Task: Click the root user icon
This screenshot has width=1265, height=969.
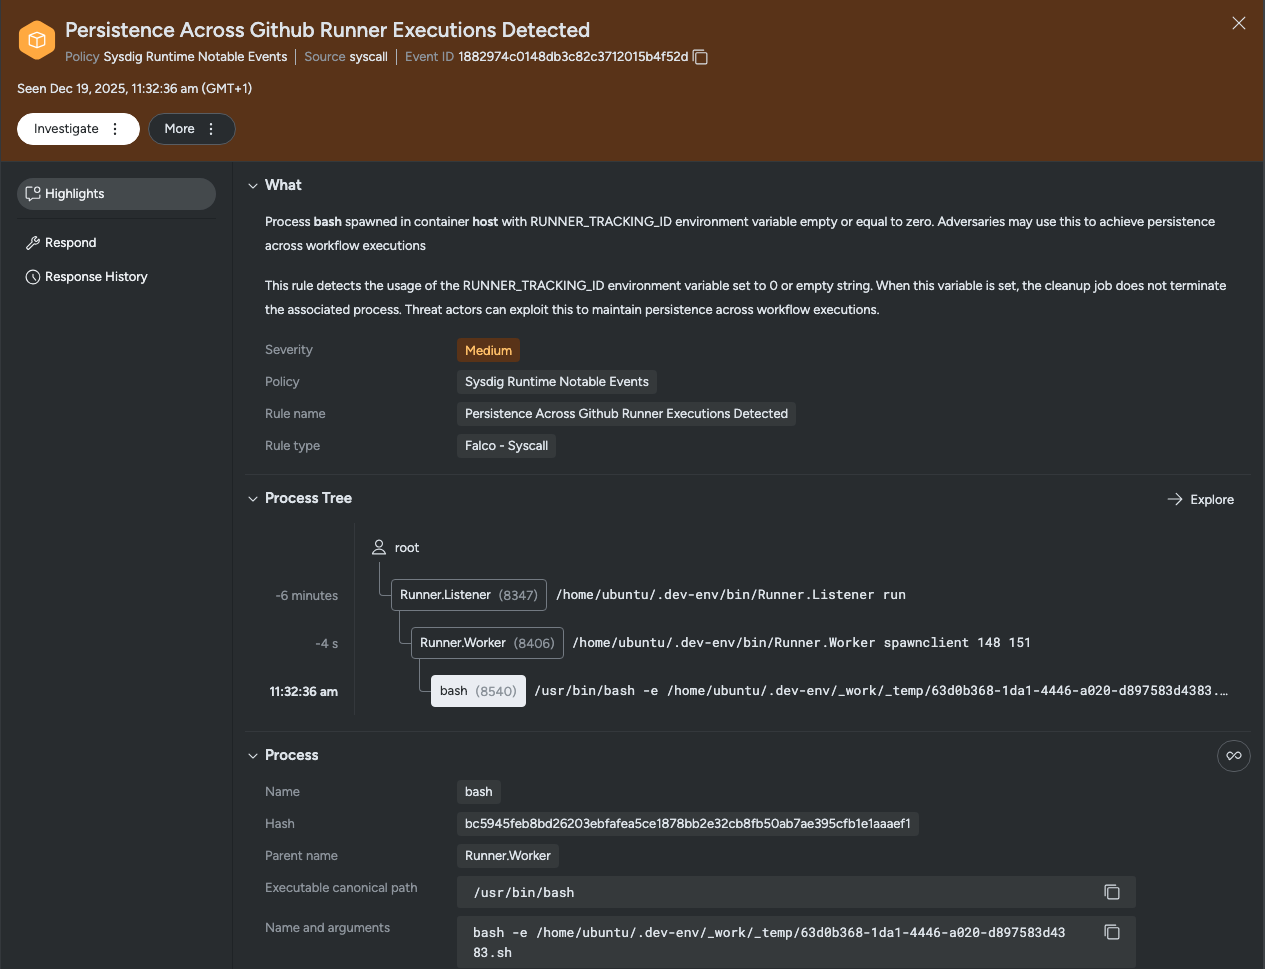Action: pos(379,547)
